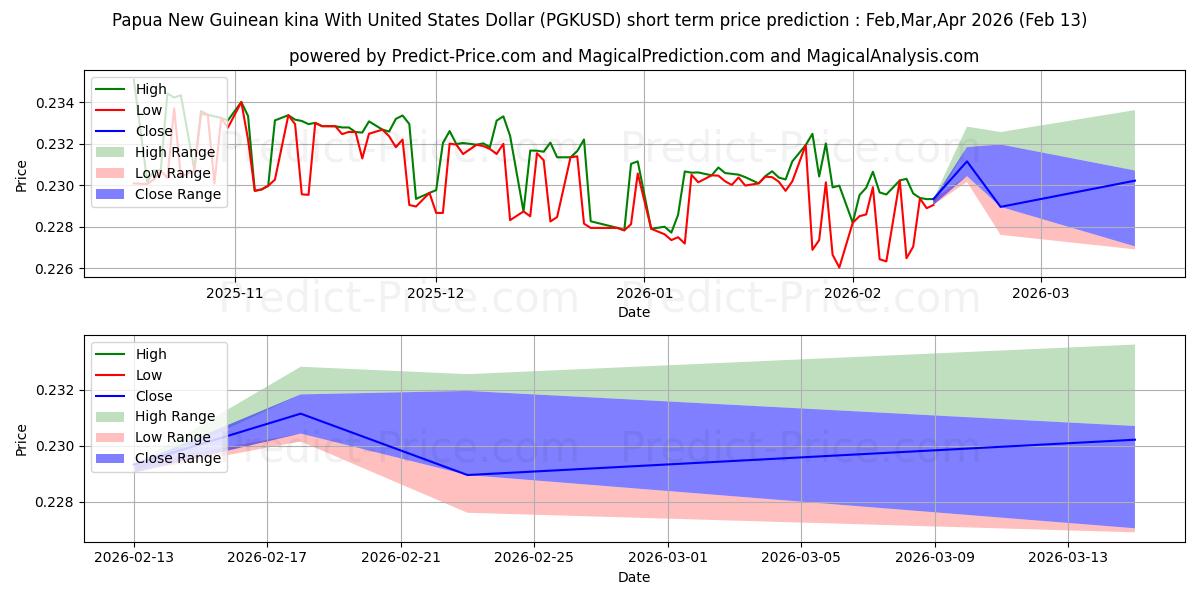Click the Date axis label under top chart

click(634, 312)
